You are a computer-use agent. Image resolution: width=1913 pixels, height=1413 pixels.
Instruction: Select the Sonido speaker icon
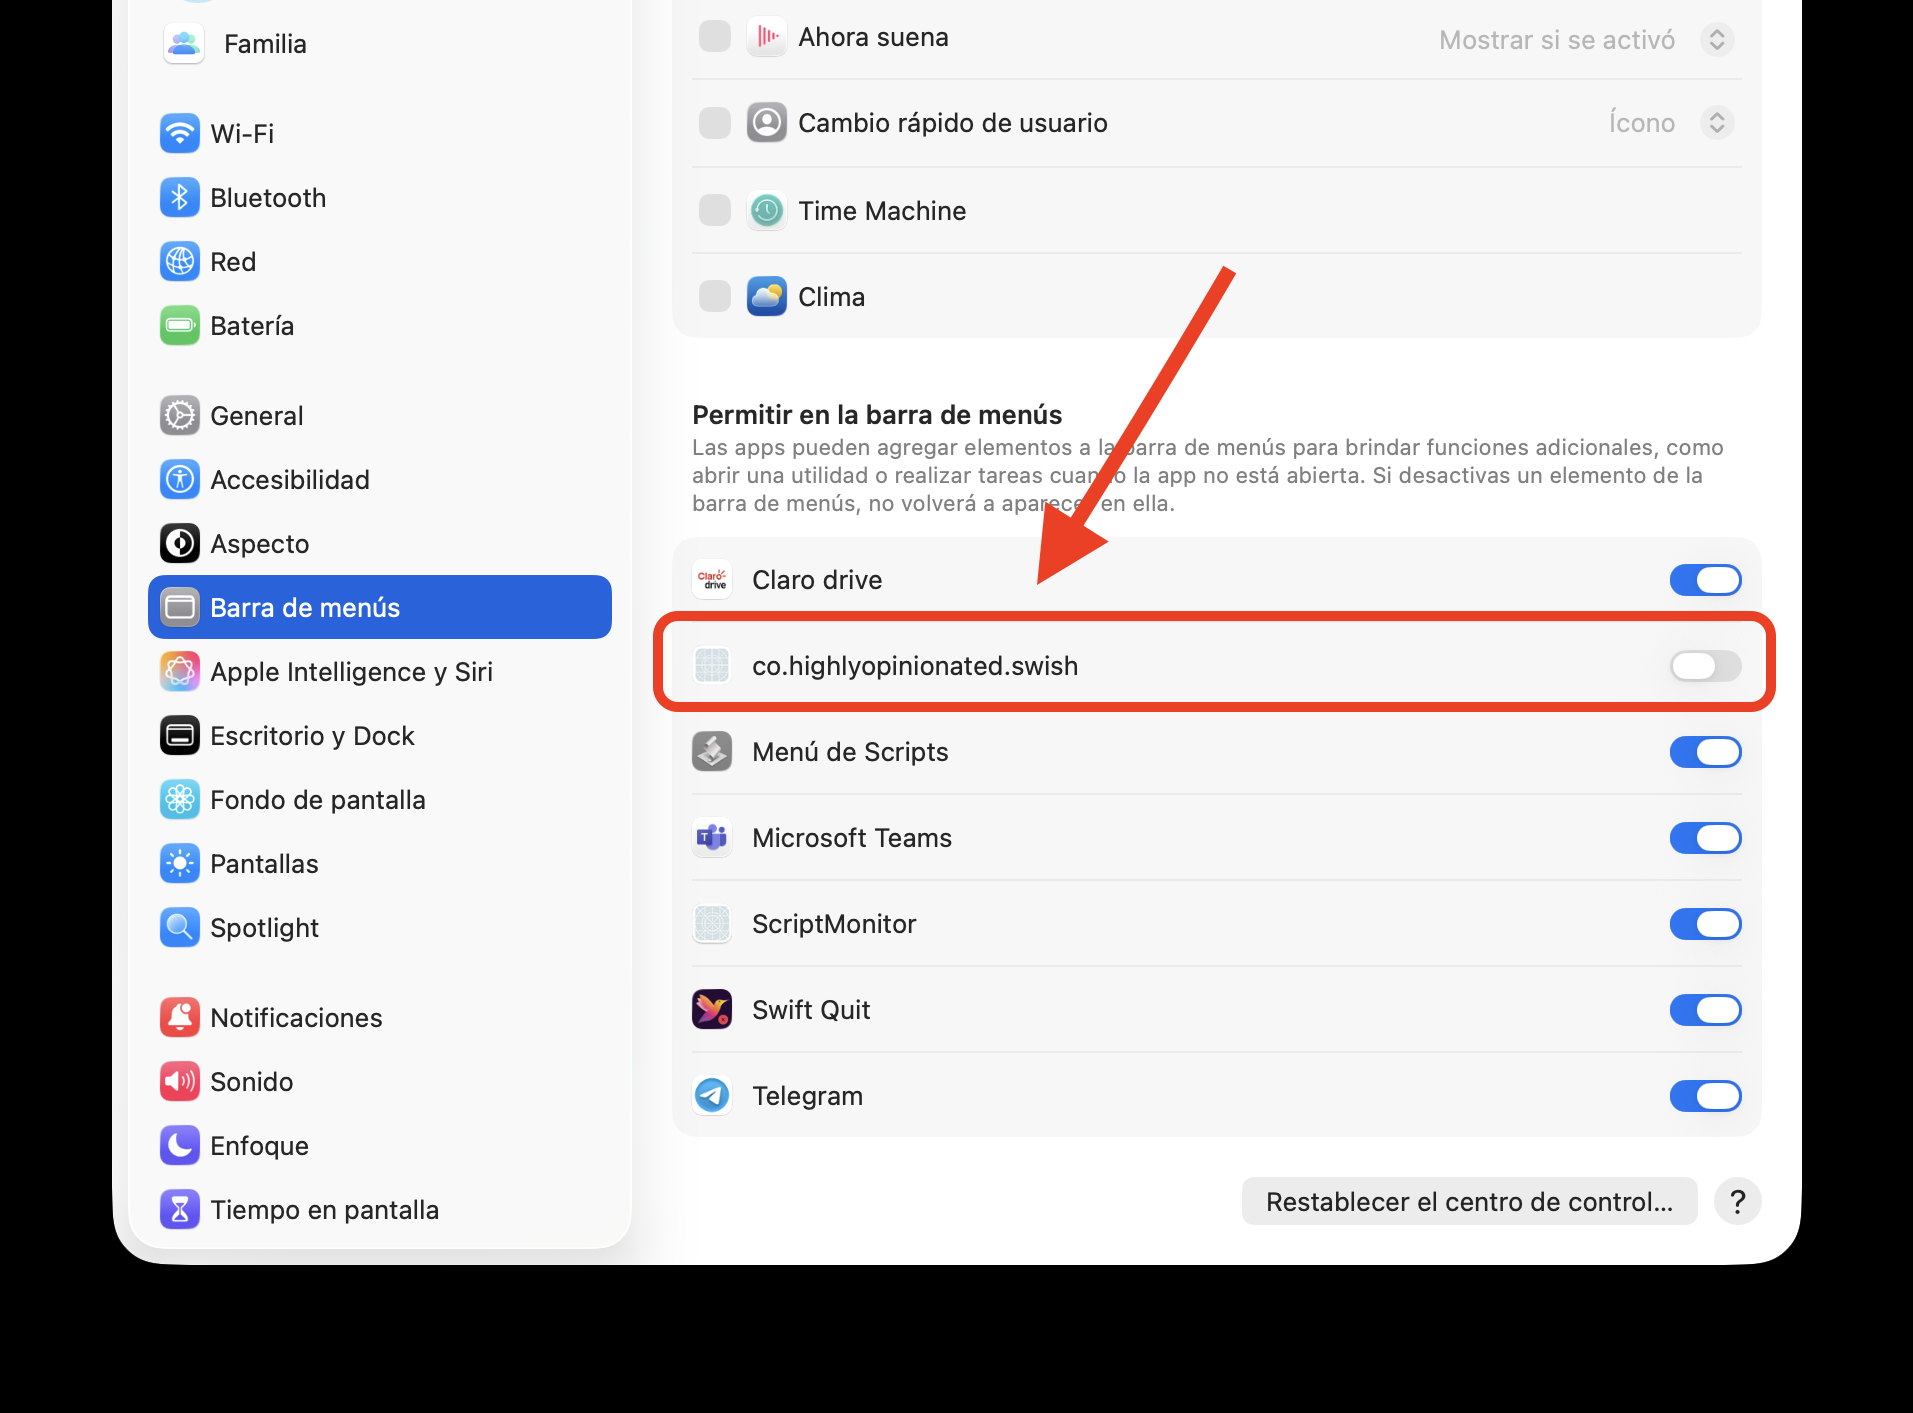180,1082
